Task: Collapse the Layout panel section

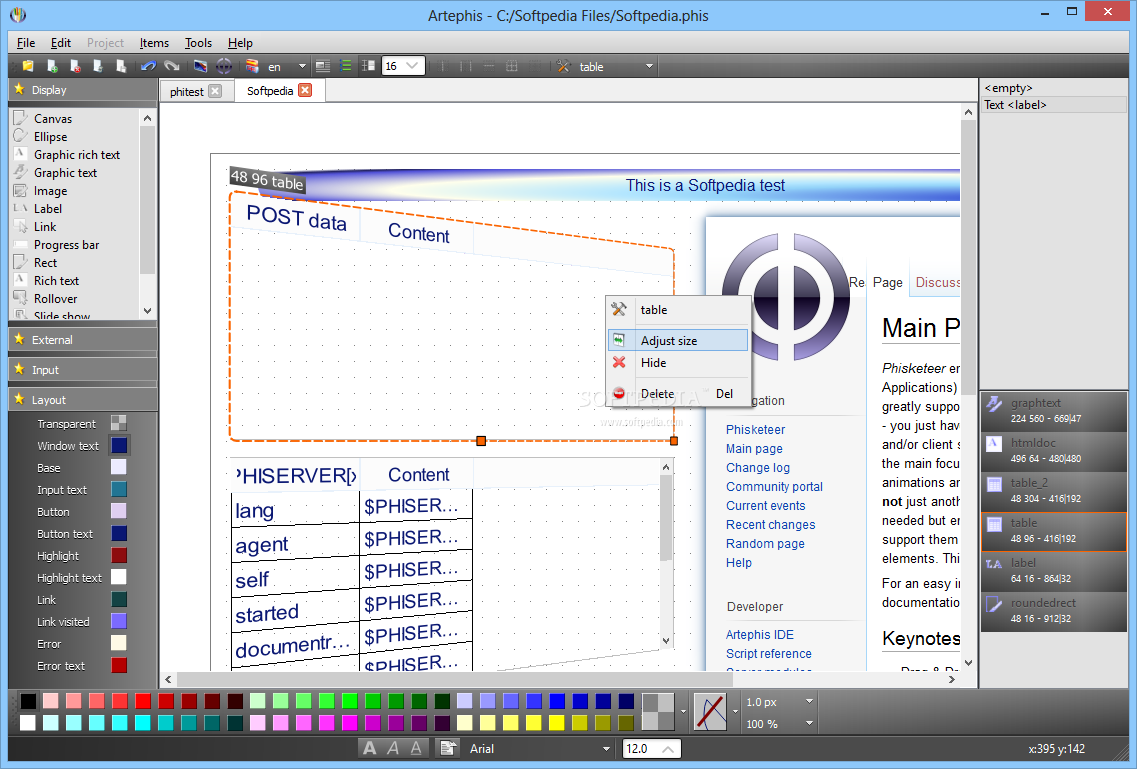Action: click(83, 399)
